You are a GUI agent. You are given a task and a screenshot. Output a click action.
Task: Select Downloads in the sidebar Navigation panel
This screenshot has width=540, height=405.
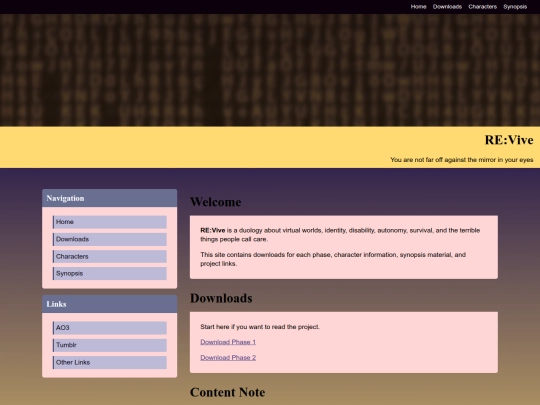tap(110, 239)
